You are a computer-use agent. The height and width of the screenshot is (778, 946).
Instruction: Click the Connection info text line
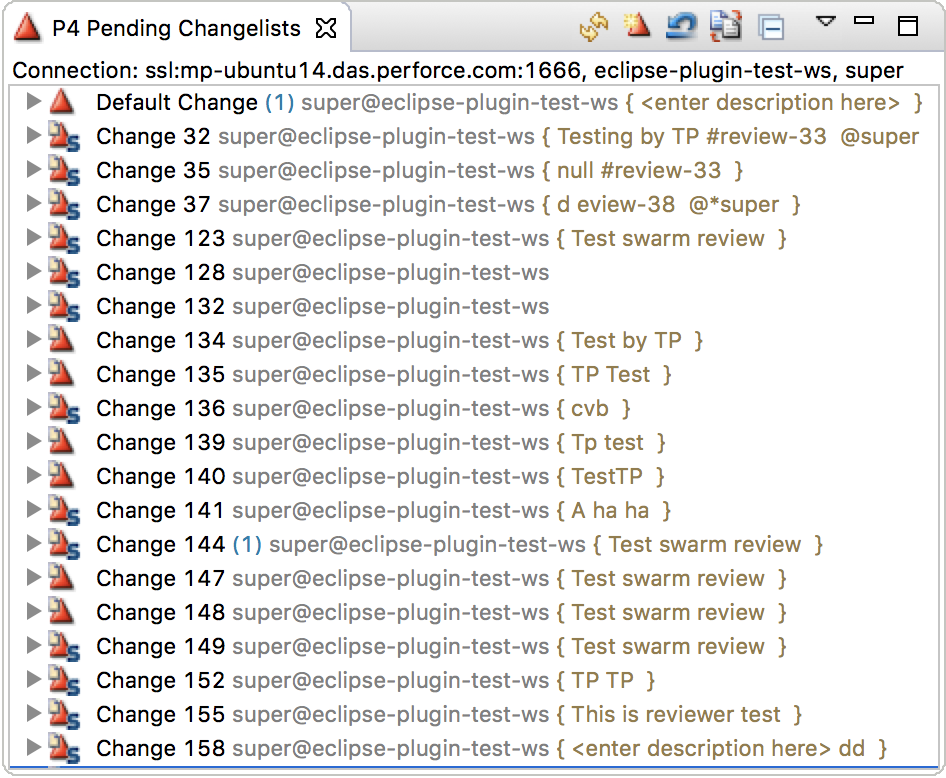[458, 70]
